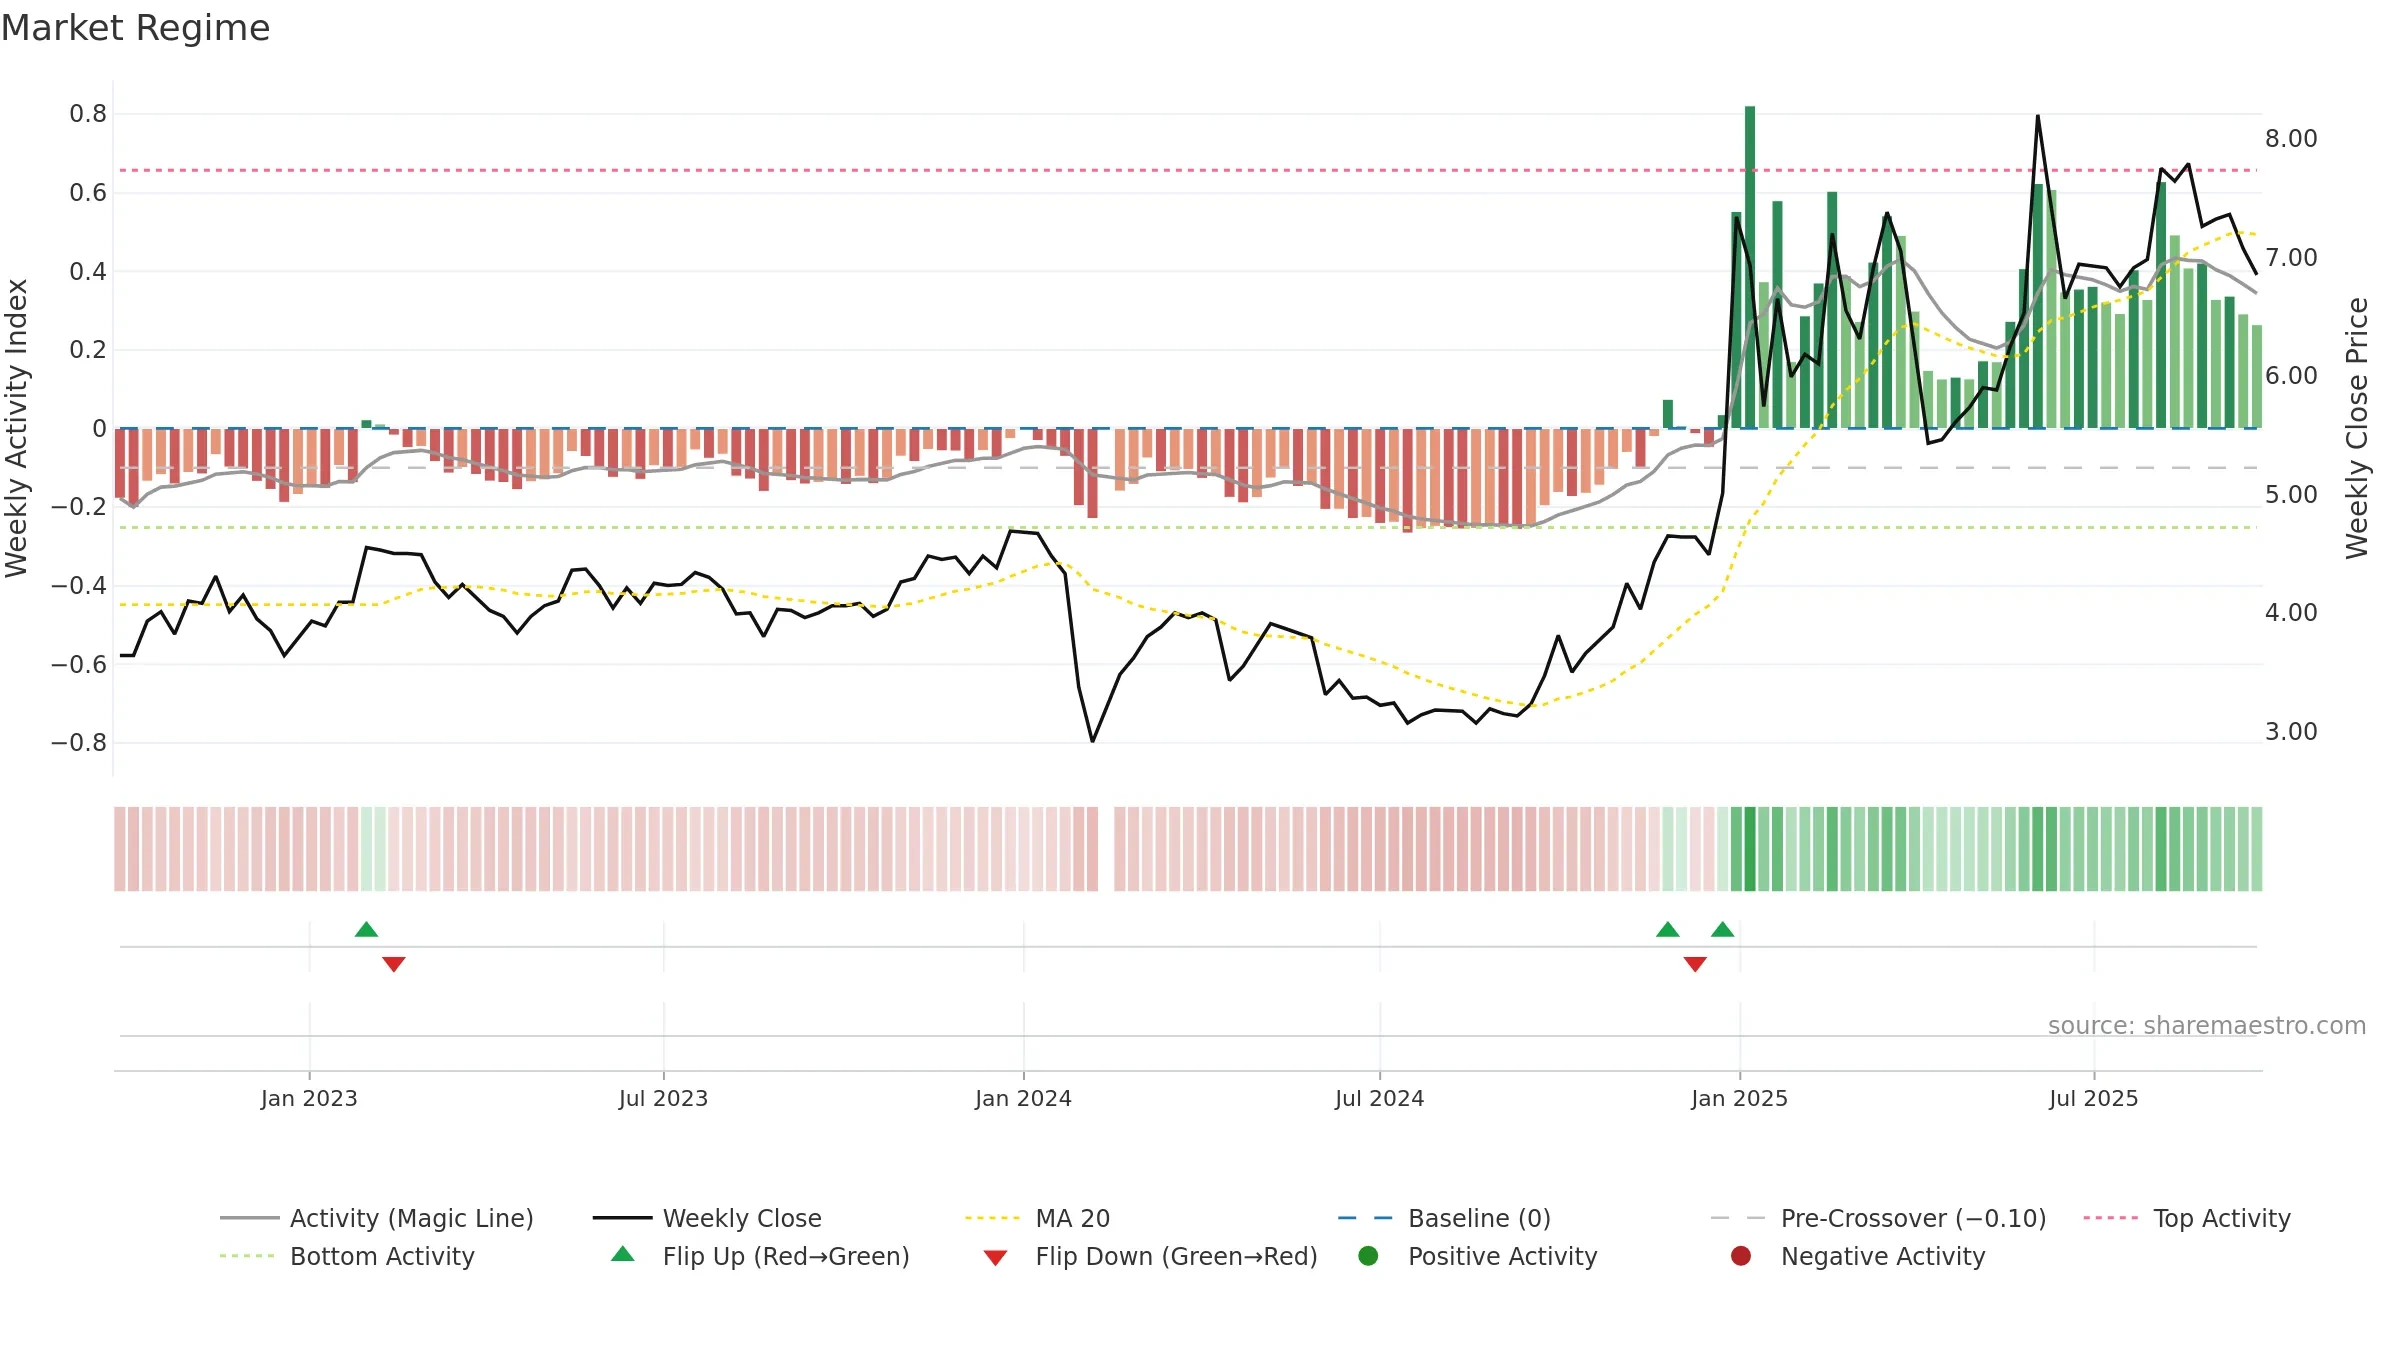Click the Jul 2025 x-axis label
The width and height of the screenshot is (2400, 1350).
2093,1098
